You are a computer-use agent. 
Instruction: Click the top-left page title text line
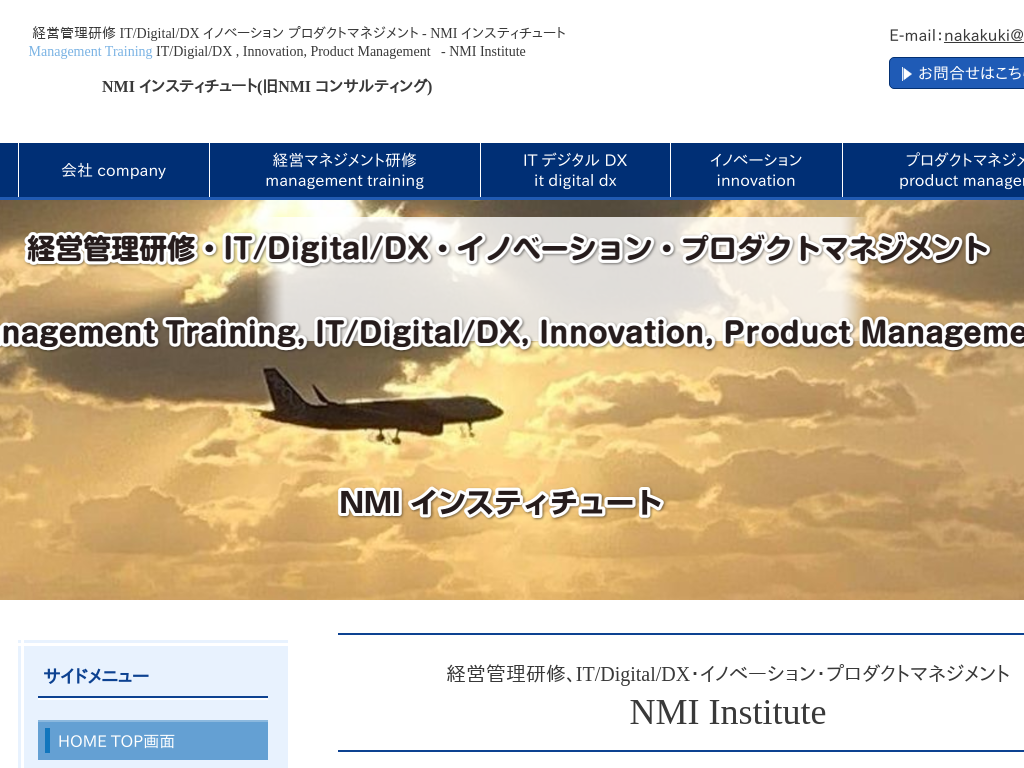tap(297, 32)
